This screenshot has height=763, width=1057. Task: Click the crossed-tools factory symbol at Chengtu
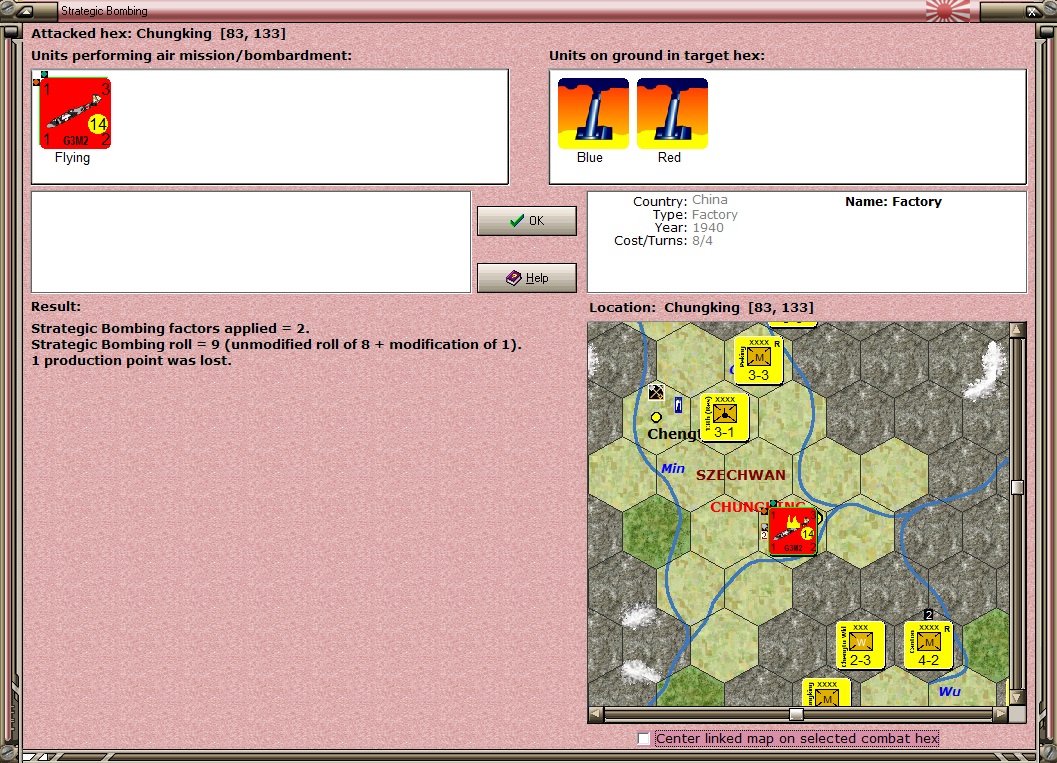[x=656, y=392]
